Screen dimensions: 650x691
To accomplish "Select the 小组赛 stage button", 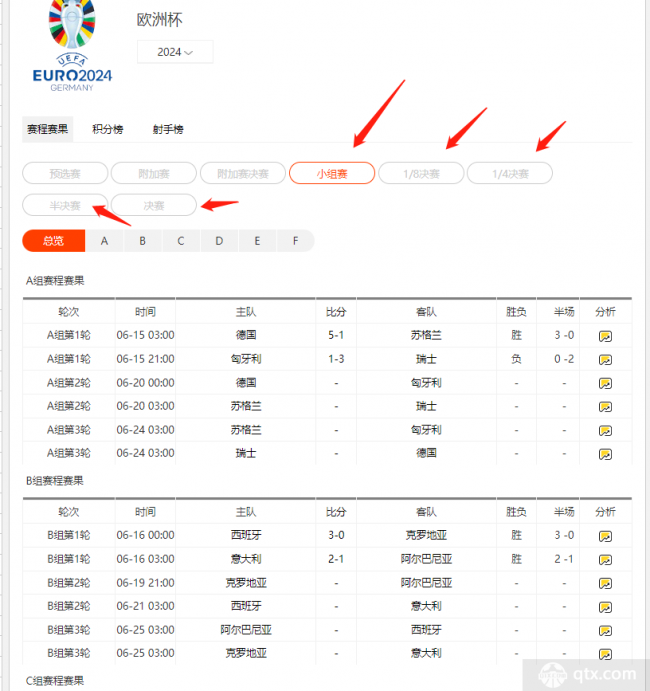I will pyautogui.click(x=332, y=173).
